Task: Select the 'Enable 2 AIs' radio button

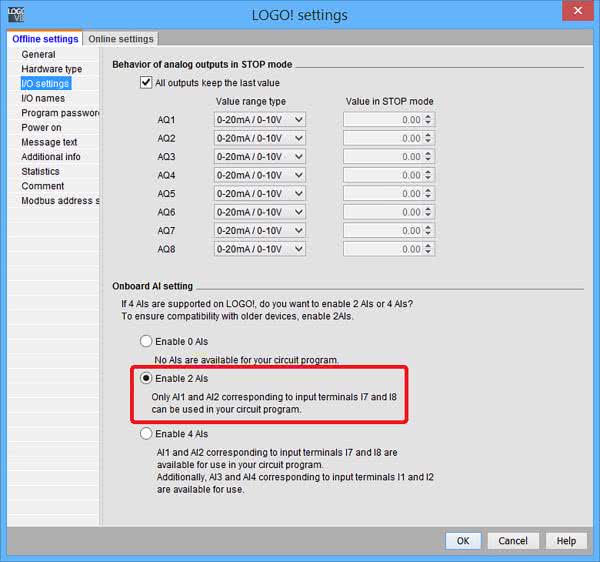Action: 146,379
